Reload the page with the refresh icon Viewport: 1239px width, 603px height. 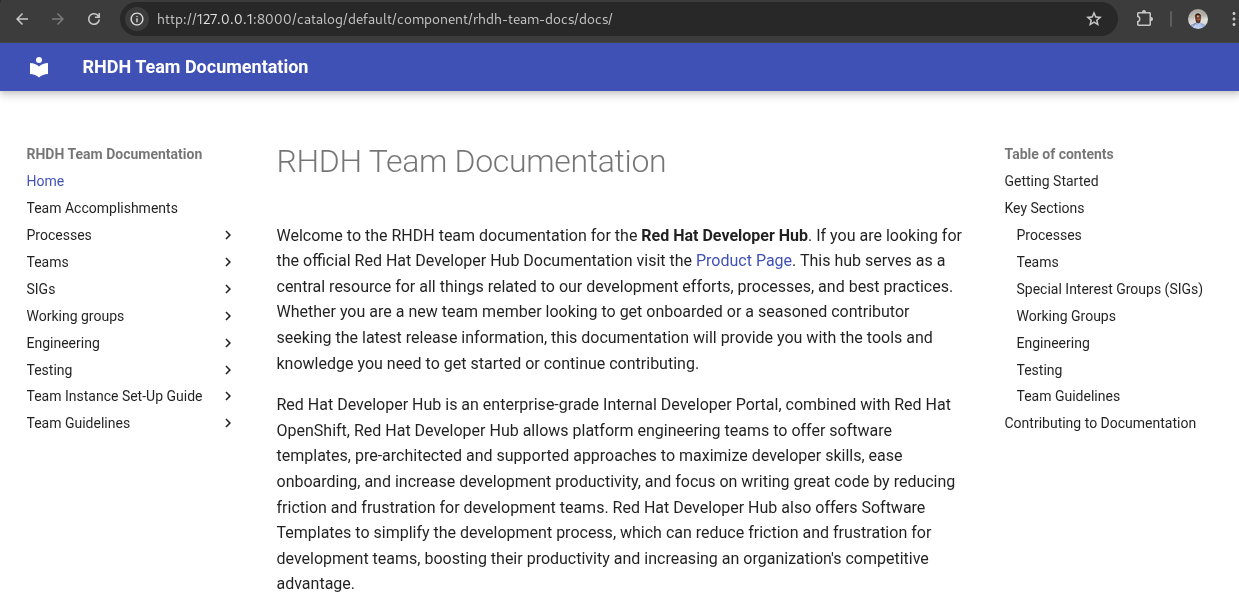94,19
